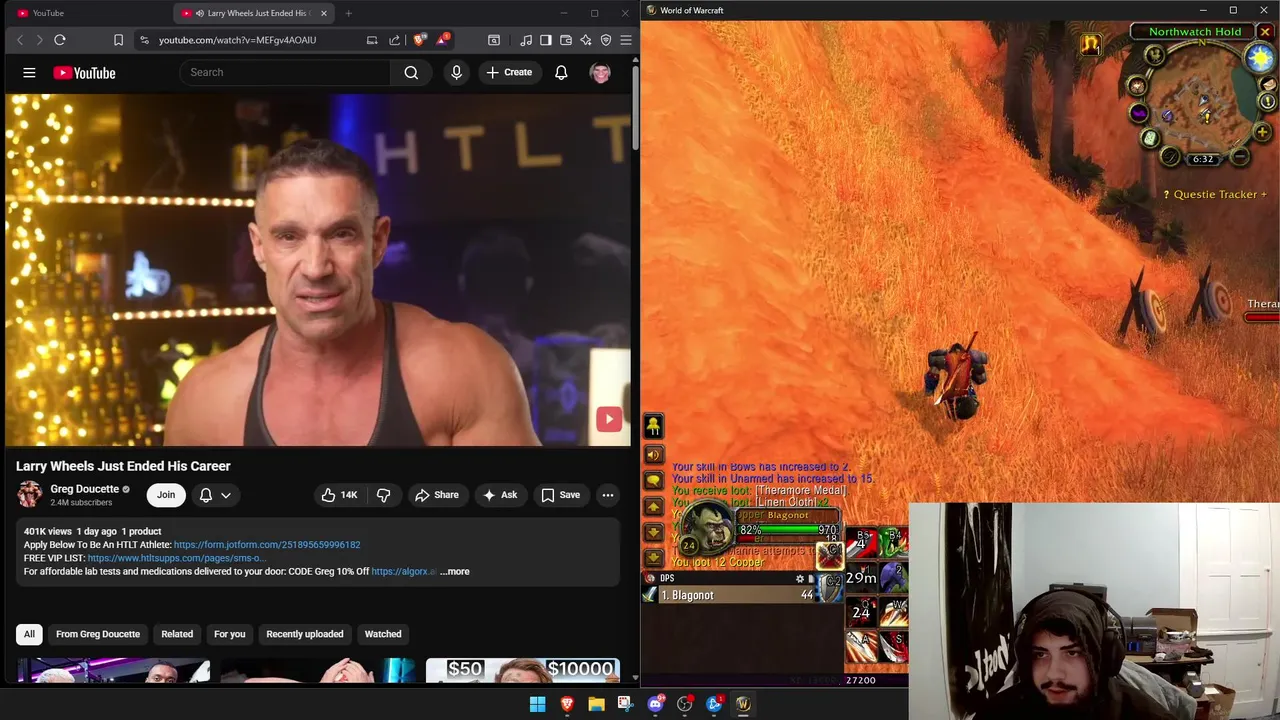Select the All filter chip
Viewport: 1280px width, 720px height.
(x=29, y=634)
